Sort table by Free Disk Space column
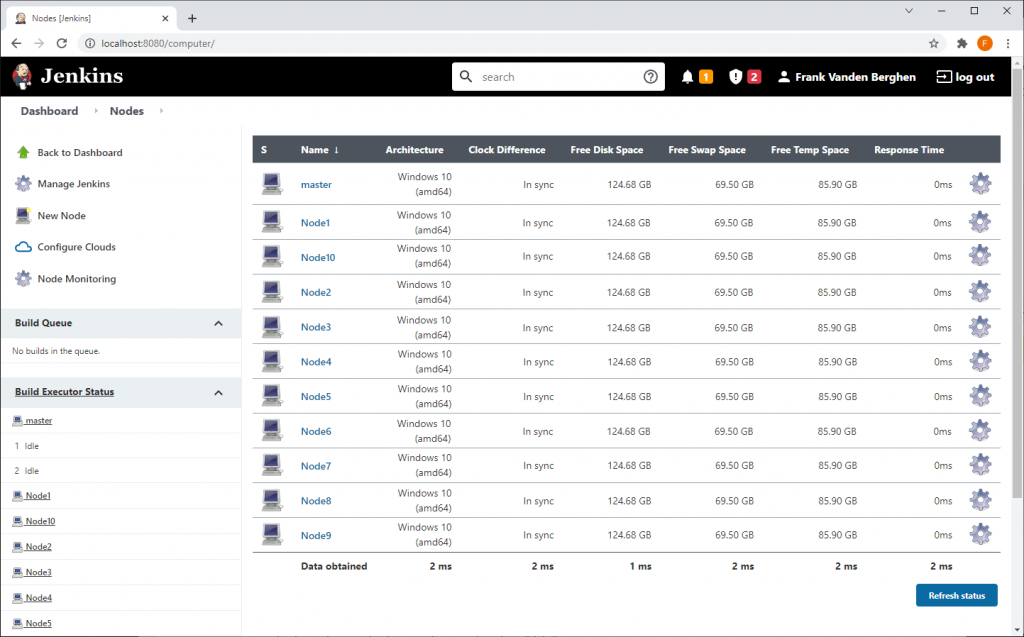The height and width of the screenshot is (637, 1024). 607,150
